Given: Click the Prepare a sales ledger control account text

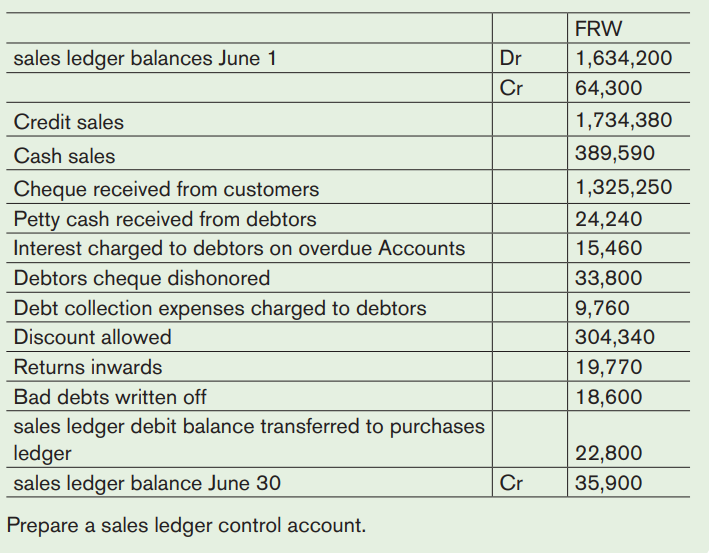Looking at the screenshot, I should coord(186,525).
